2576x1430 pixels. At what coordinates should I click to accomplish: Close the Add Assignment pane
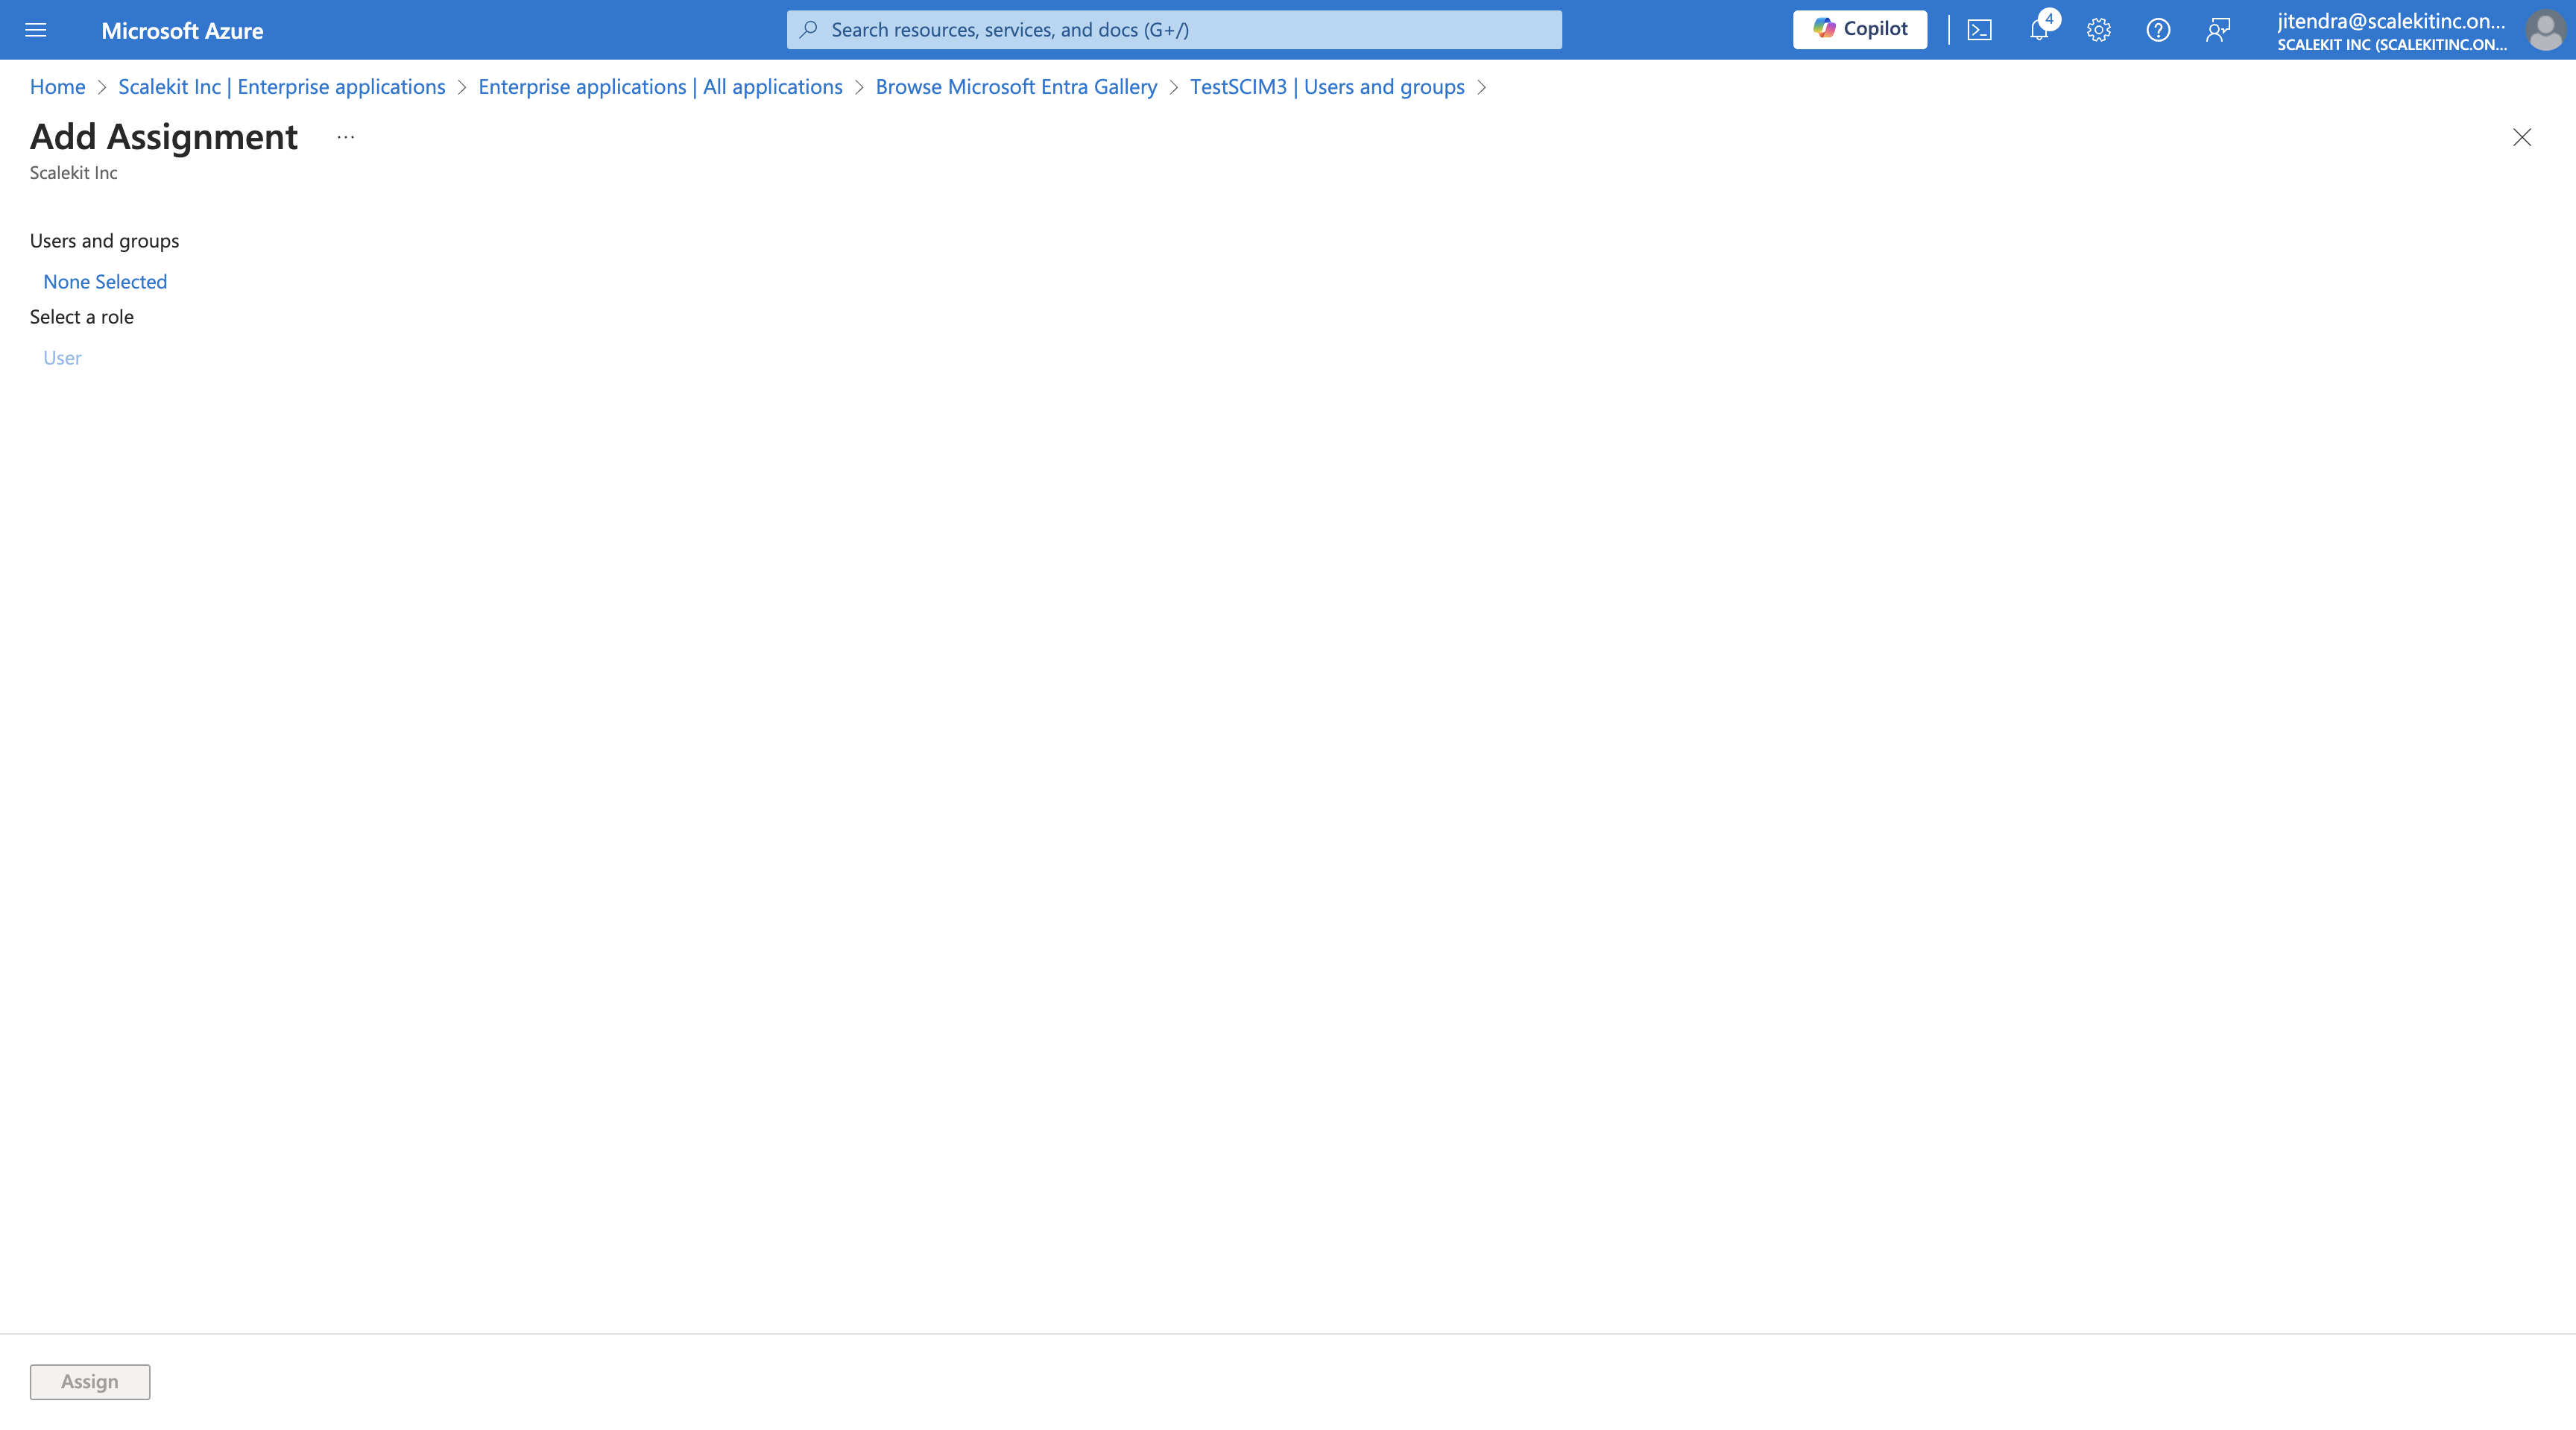[2521, 137]
